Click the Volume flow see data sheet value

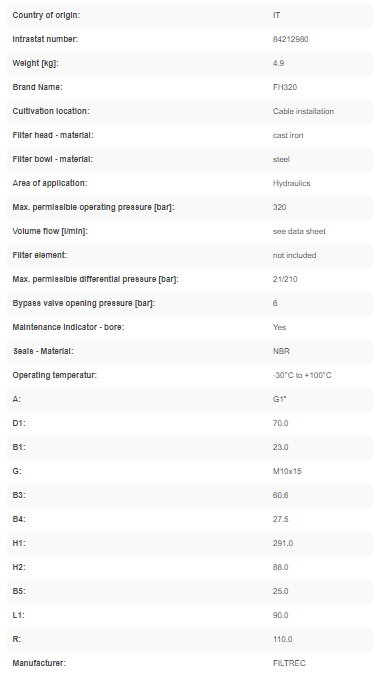(299, 231)
